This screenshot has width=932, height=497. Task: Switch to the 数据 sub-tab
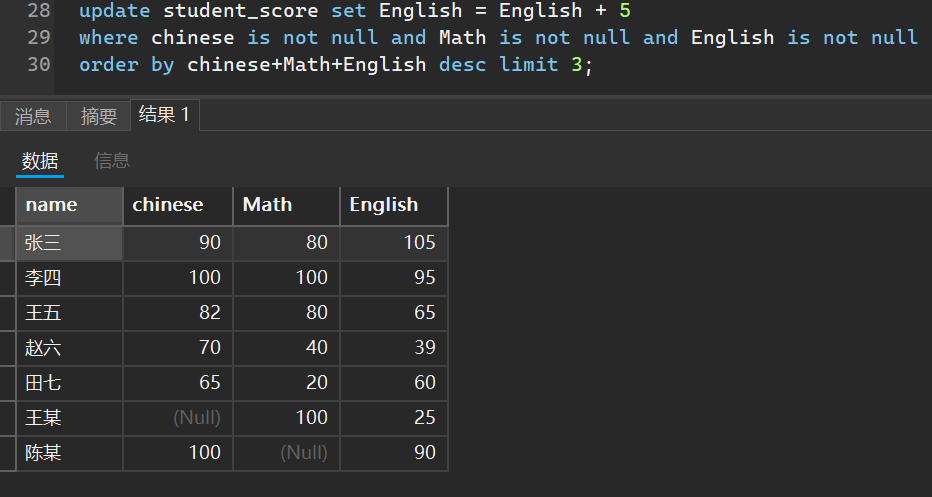point(40,161)
